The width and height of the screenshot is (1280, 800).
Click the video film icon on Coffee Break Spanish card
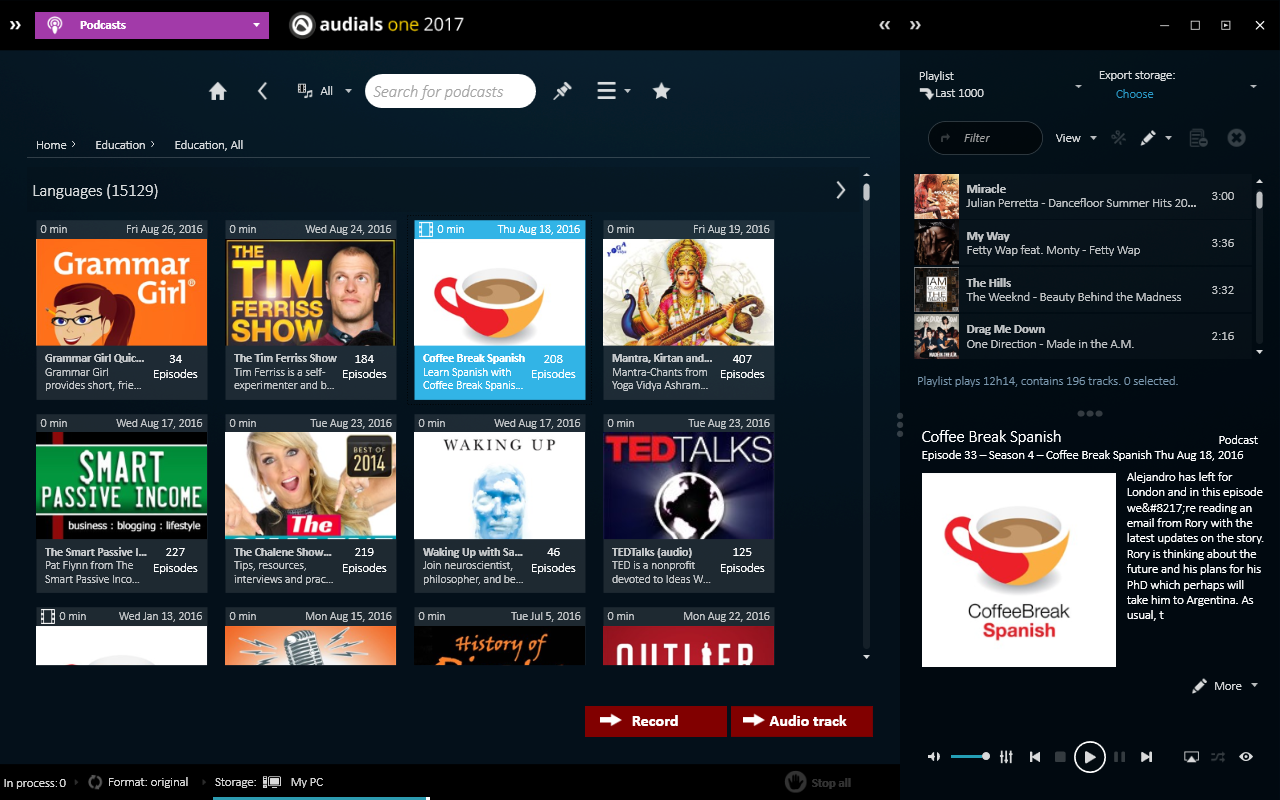click(425, 229)
